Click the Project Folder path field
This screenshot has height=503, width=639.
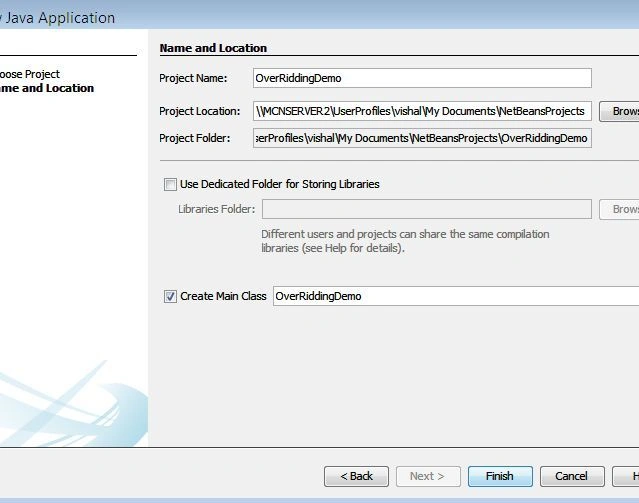point(422,138)
